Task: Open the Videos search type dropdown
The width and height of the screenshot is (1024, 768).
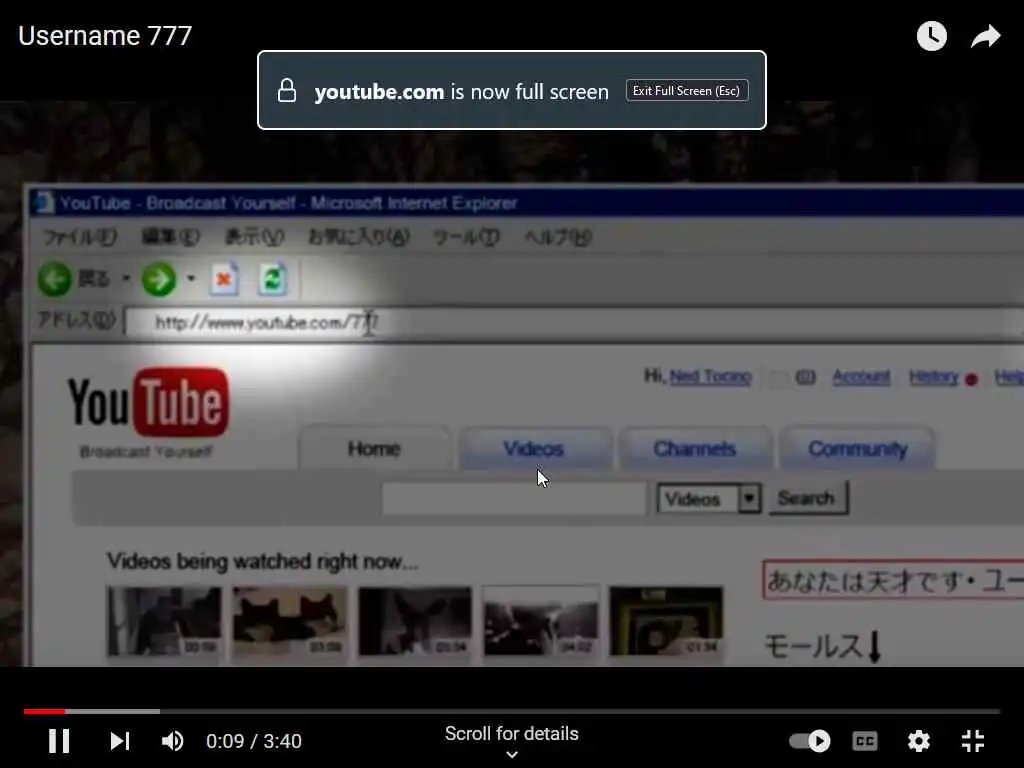Action: (709, 499)
